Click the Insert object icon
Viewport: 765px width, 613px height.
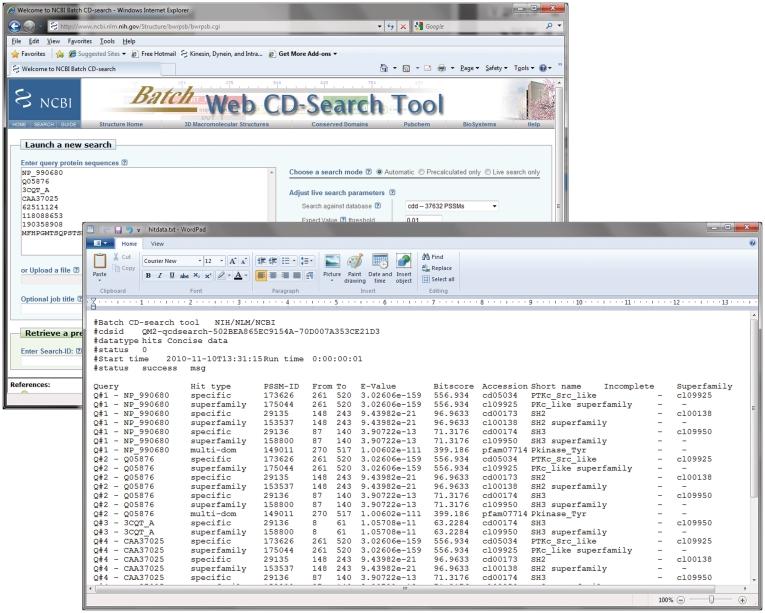404,266
